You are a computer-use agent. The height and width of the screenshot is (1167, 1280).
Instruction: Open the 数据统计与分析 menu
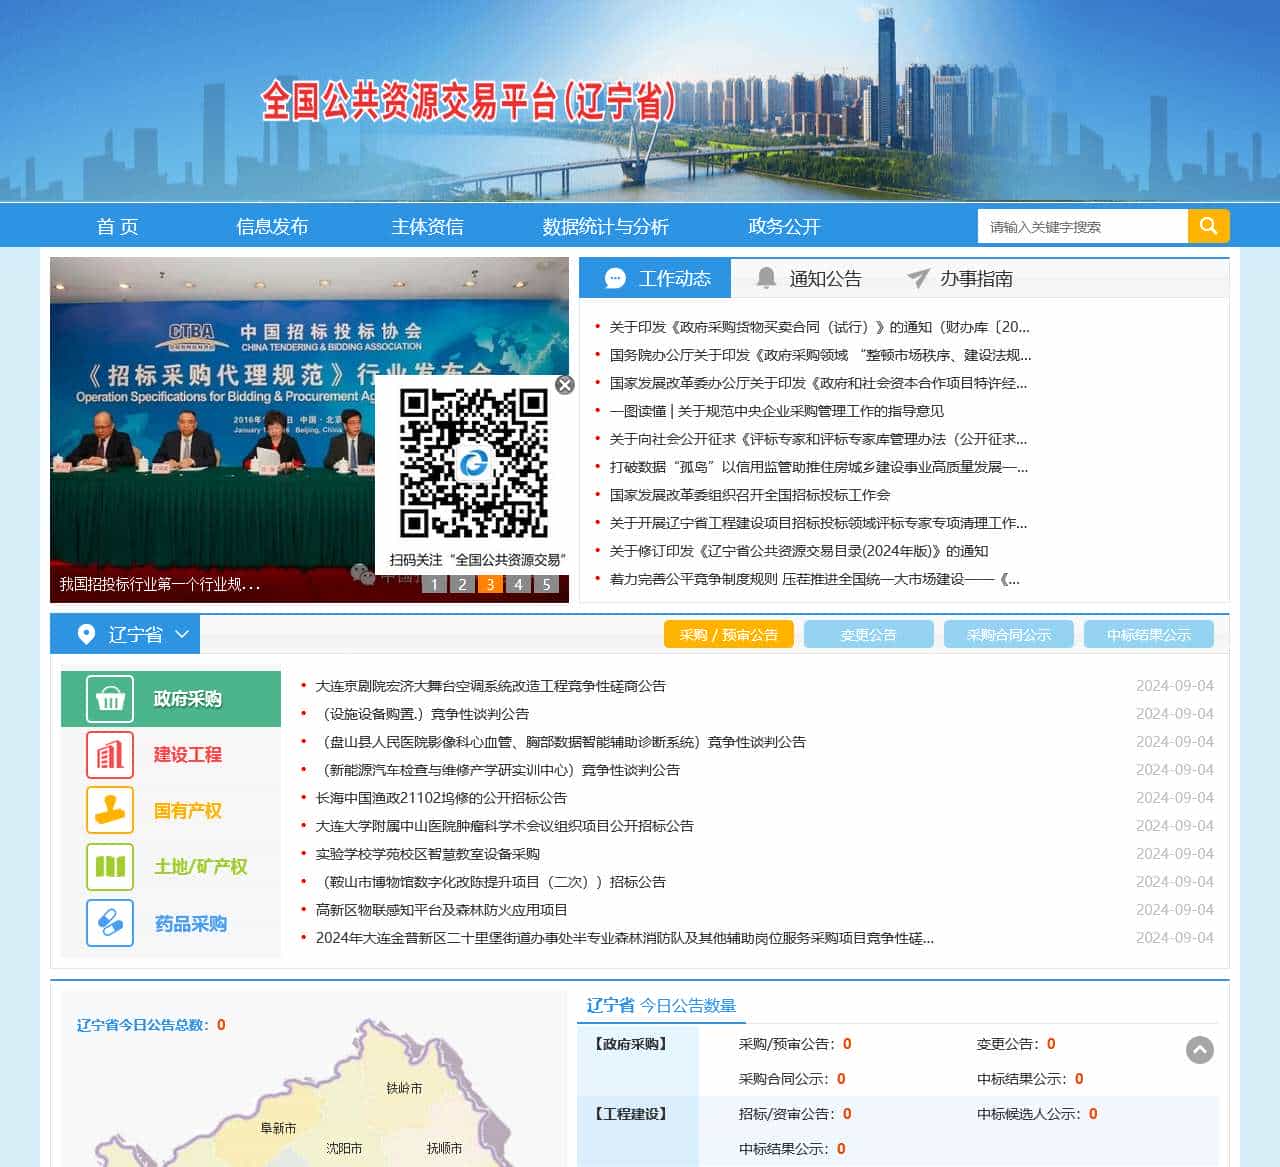[x=604, y=226]
